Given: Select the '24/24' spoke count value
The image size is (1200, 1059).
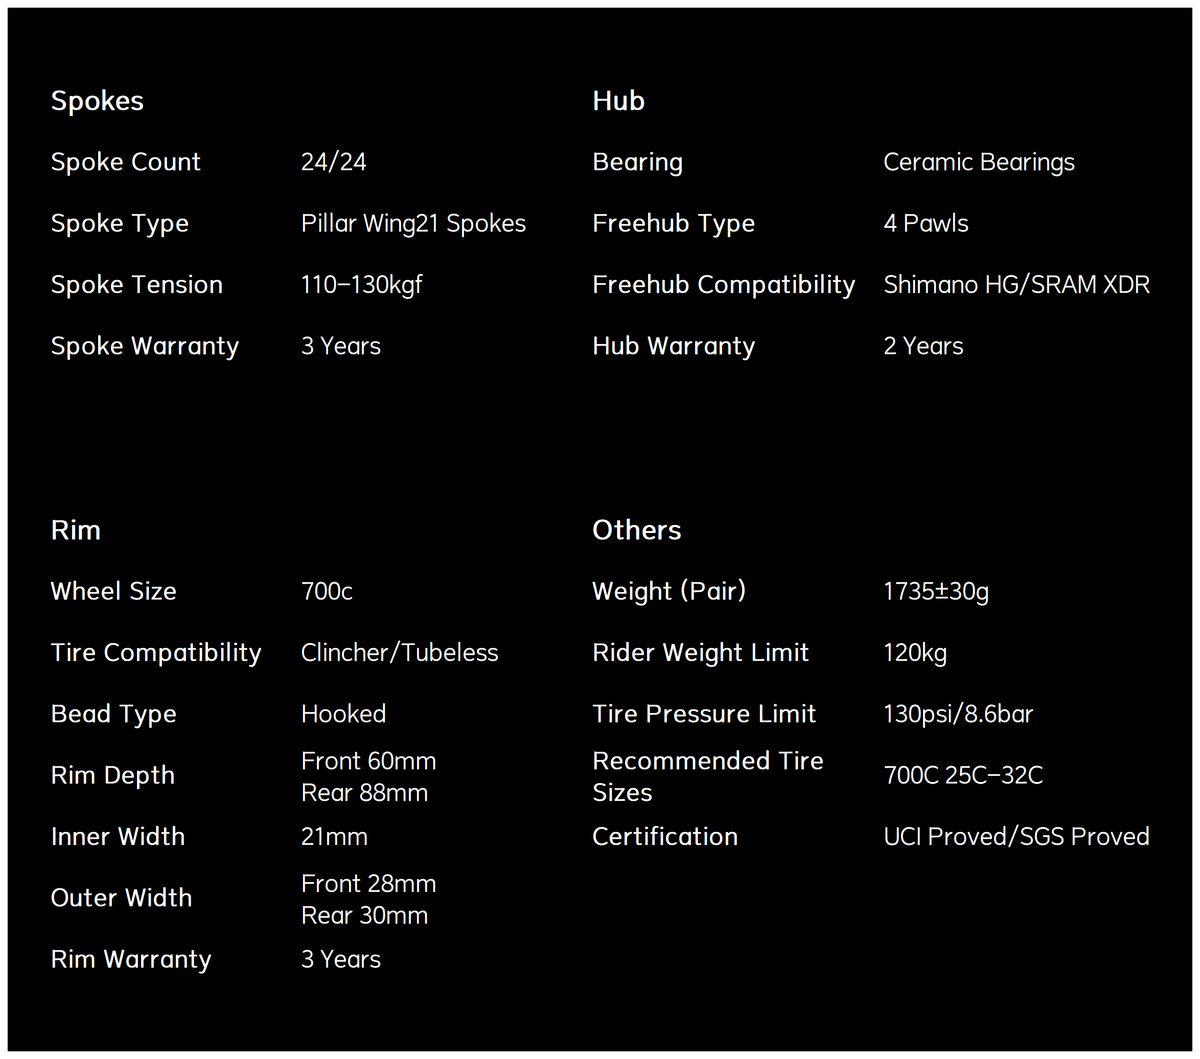Looking at the screenshot, I should (x=333, y=162).
